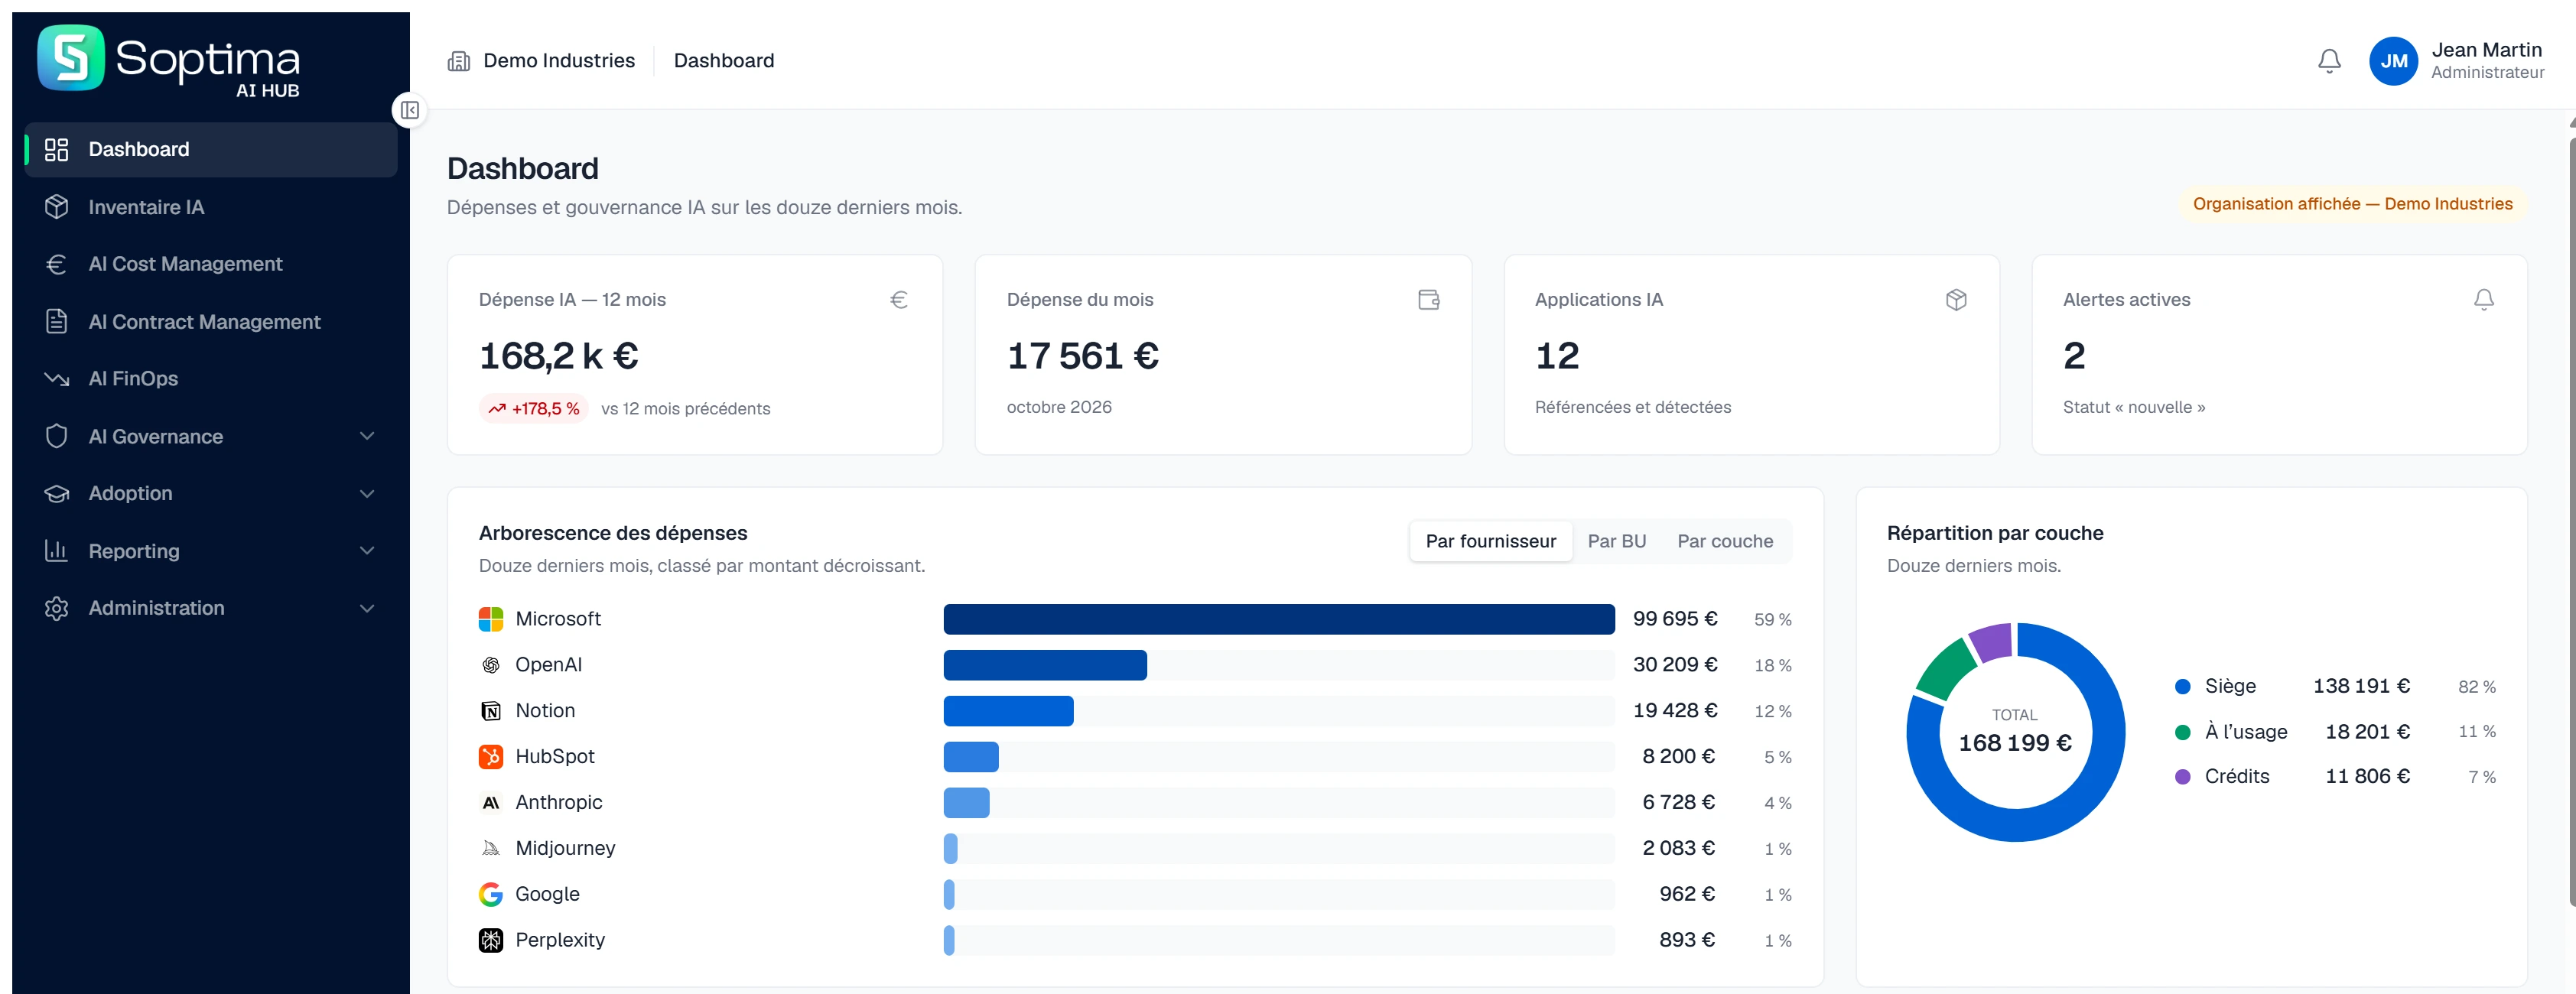The image size is (2576, 994).
Task: Open Inventaire IA in the sidebar
Action: coord(211,207)
